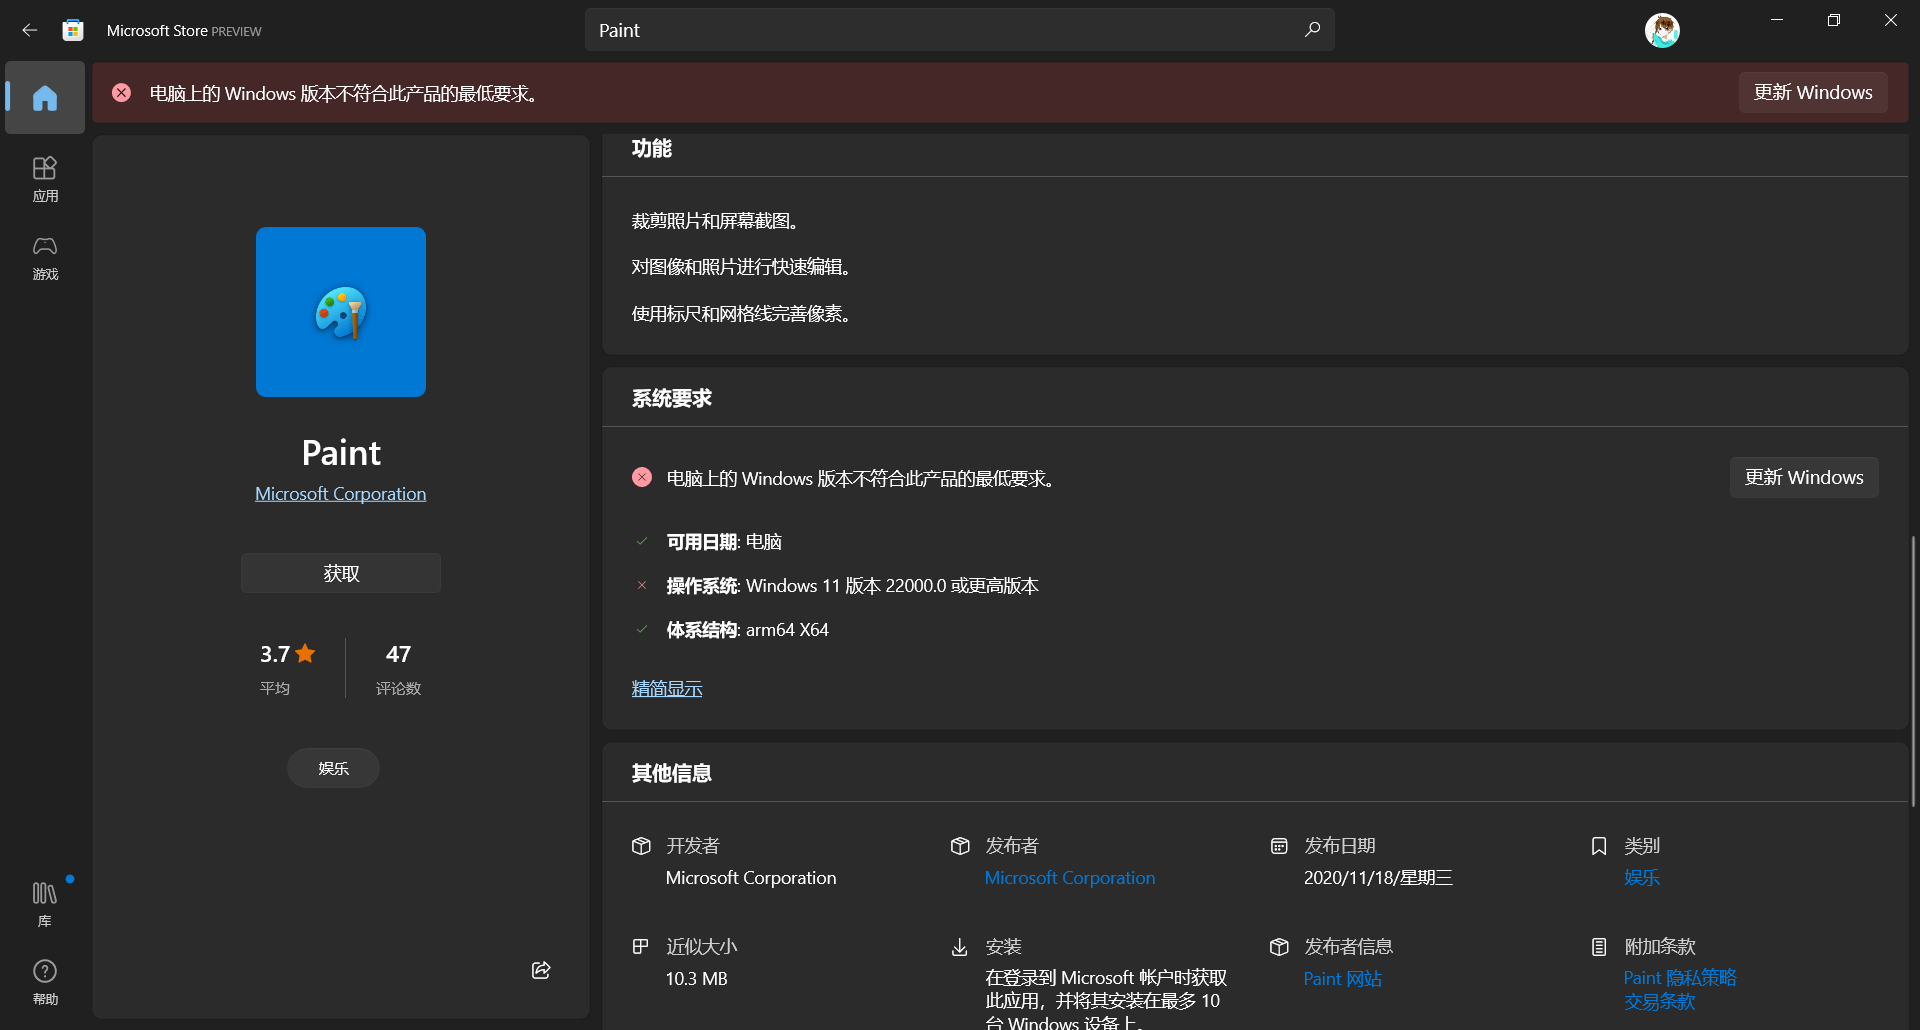Click the 10.3 MB size value

pyautogui.click(x=697, y=979)
